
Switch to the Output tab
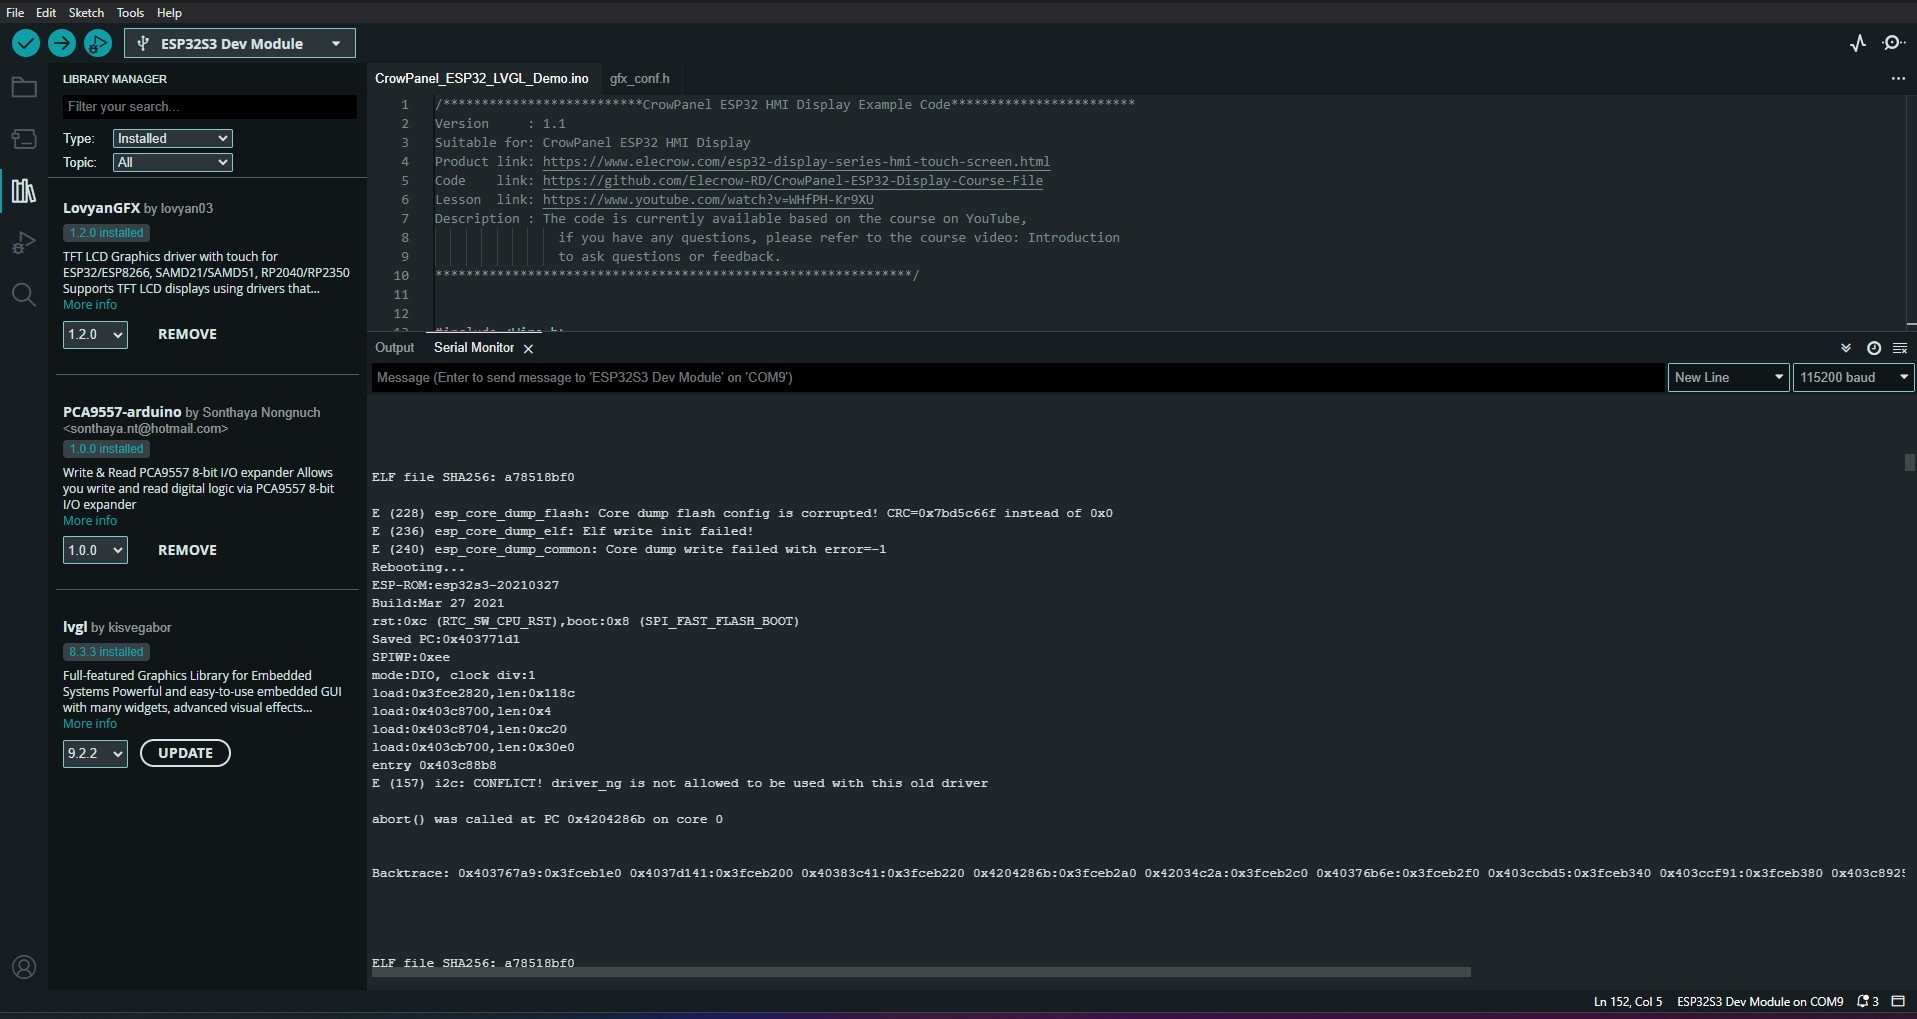tap(394, 348)
